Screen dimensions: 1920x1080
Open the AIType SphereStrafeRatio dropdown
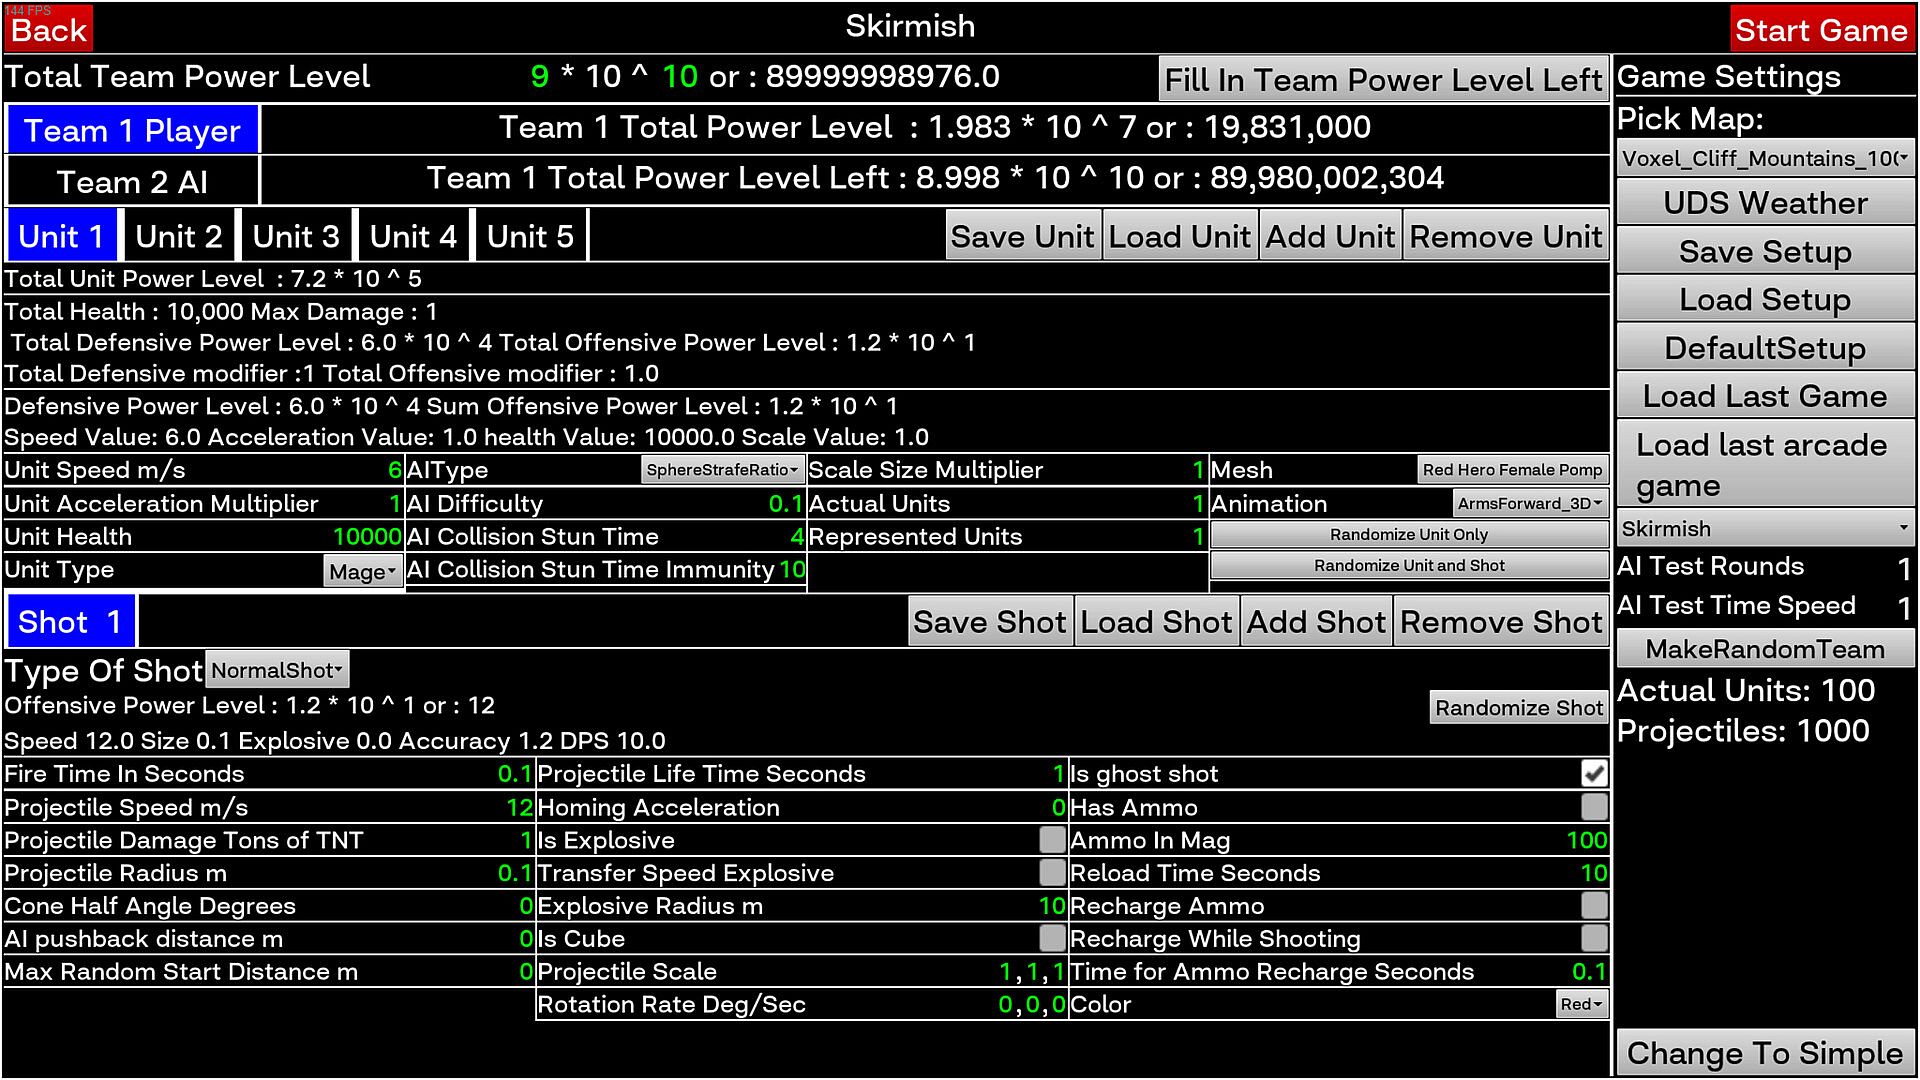tap(722, 470)
